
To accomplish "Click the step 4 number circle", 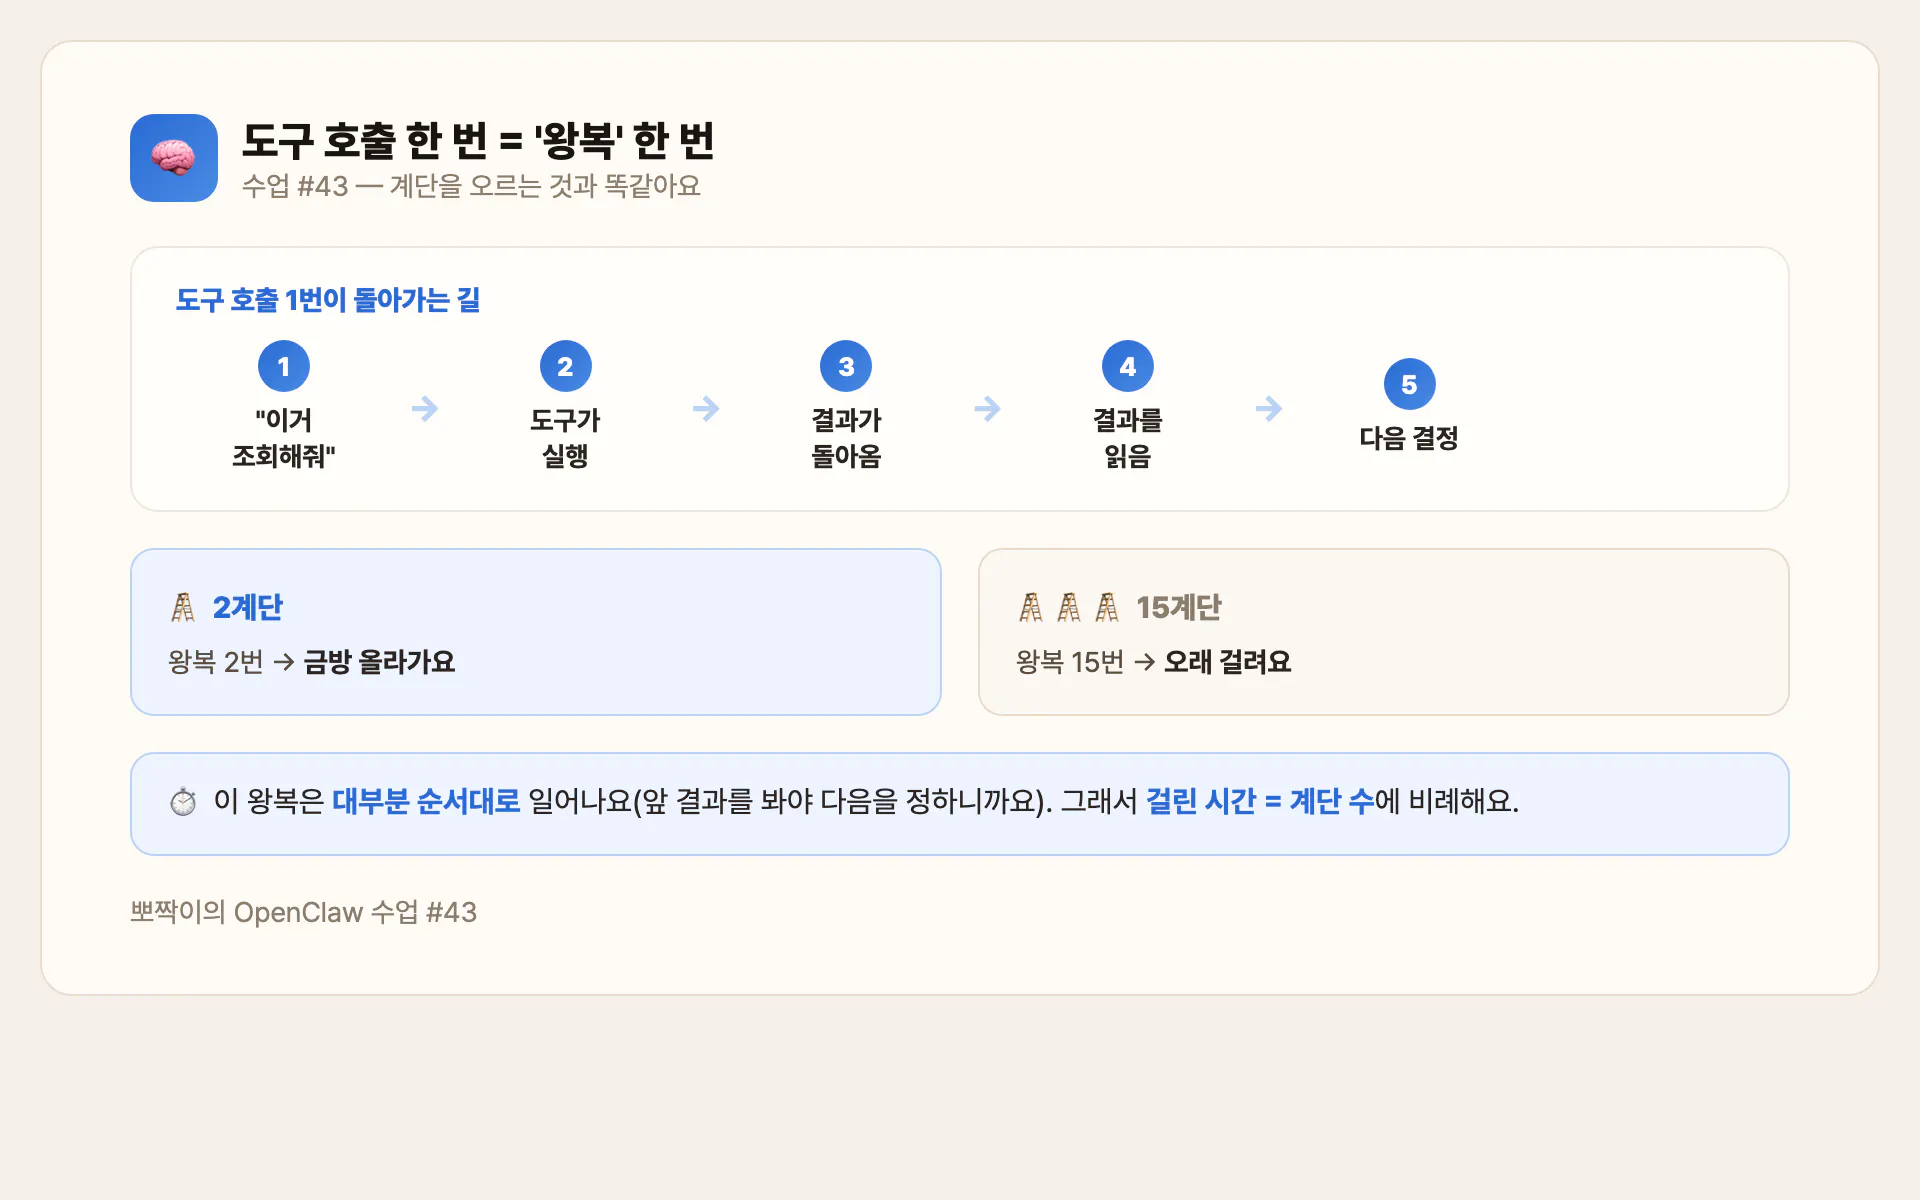I will pos(1128,367).
